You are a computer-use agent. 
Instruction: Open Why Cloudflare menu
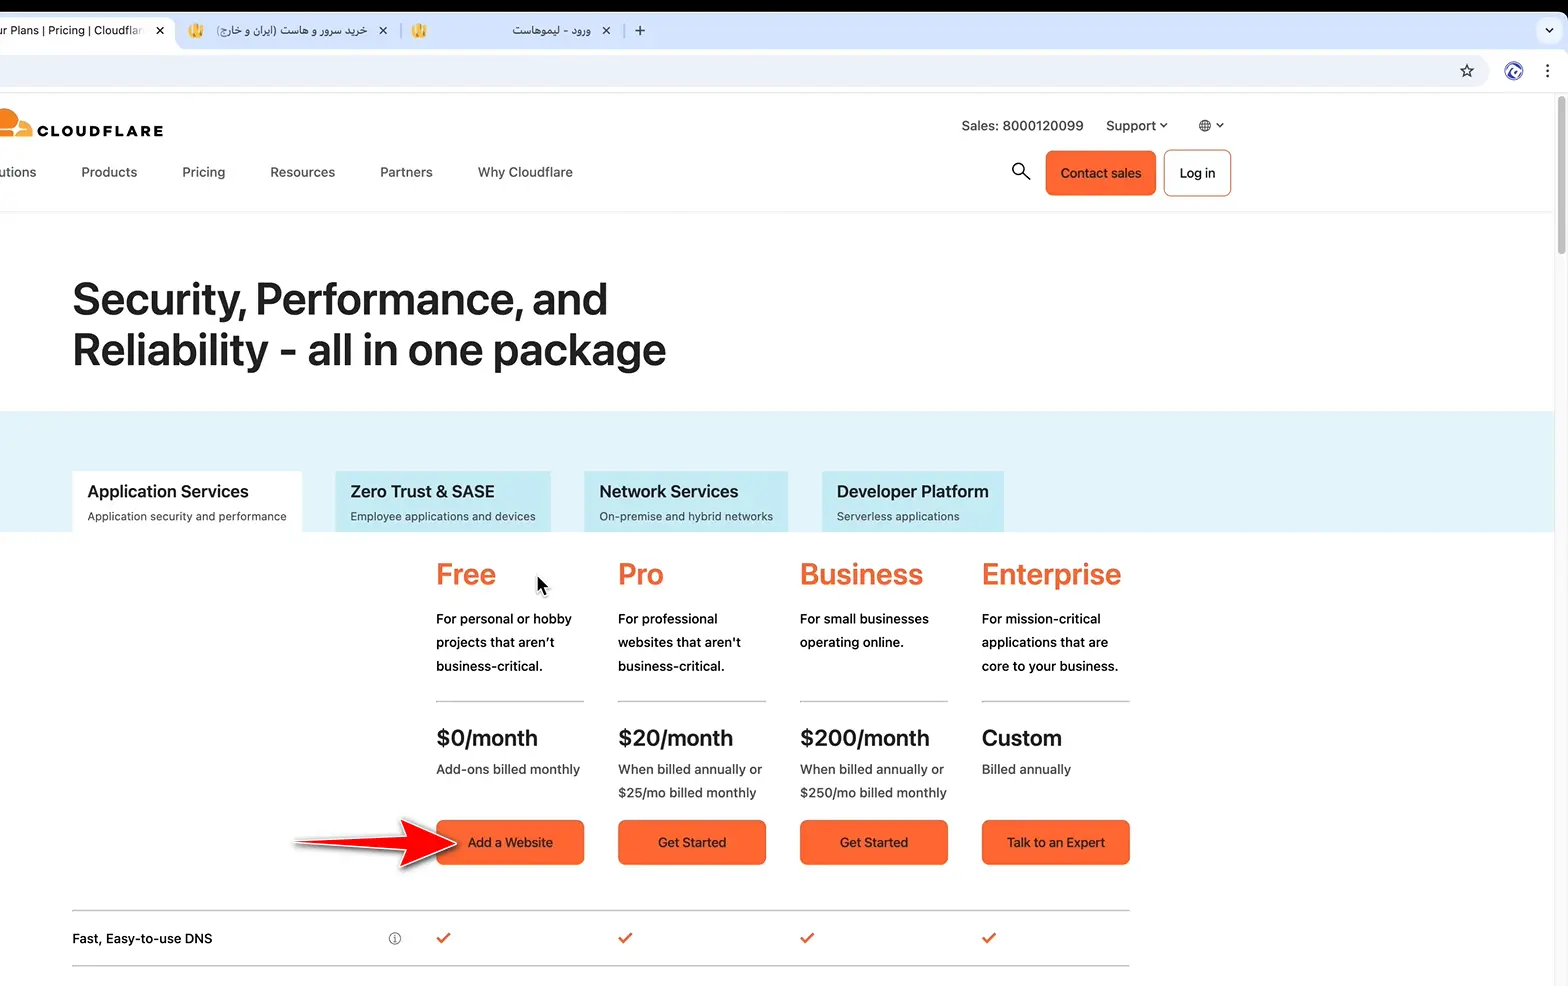tap(525, 172)
